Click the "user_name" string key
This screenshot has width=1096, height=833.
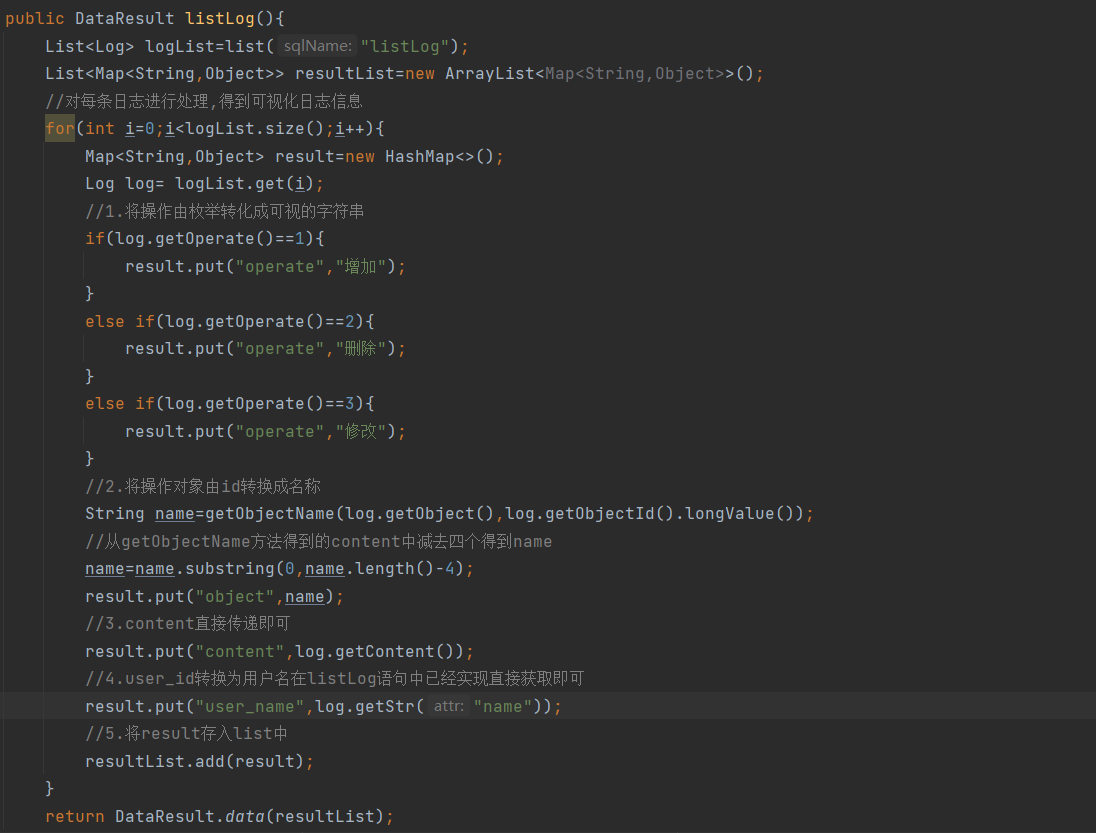click(250, 707)
